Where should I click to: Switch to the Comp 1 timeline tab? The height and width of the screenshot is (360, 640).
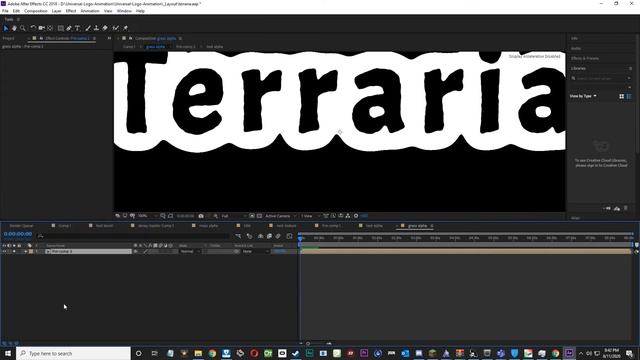point(64,226)
